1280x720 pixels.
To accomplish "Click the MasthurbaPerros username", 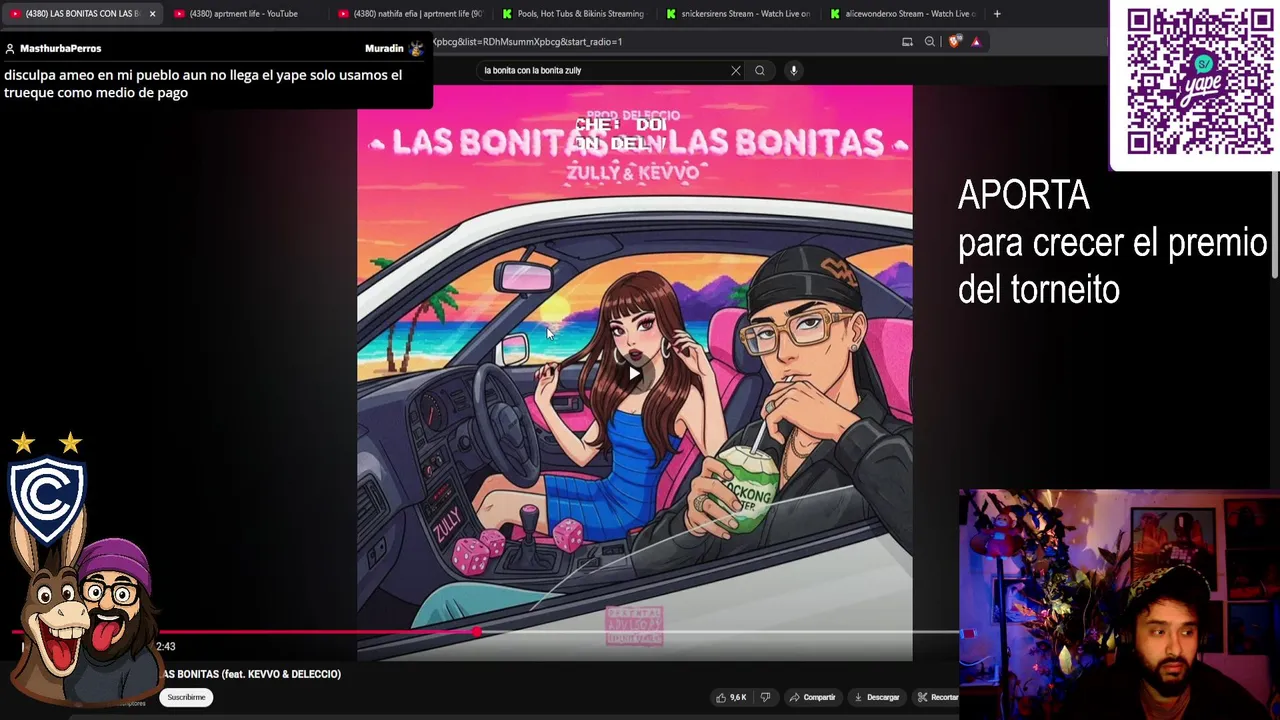I will [60, 48].
